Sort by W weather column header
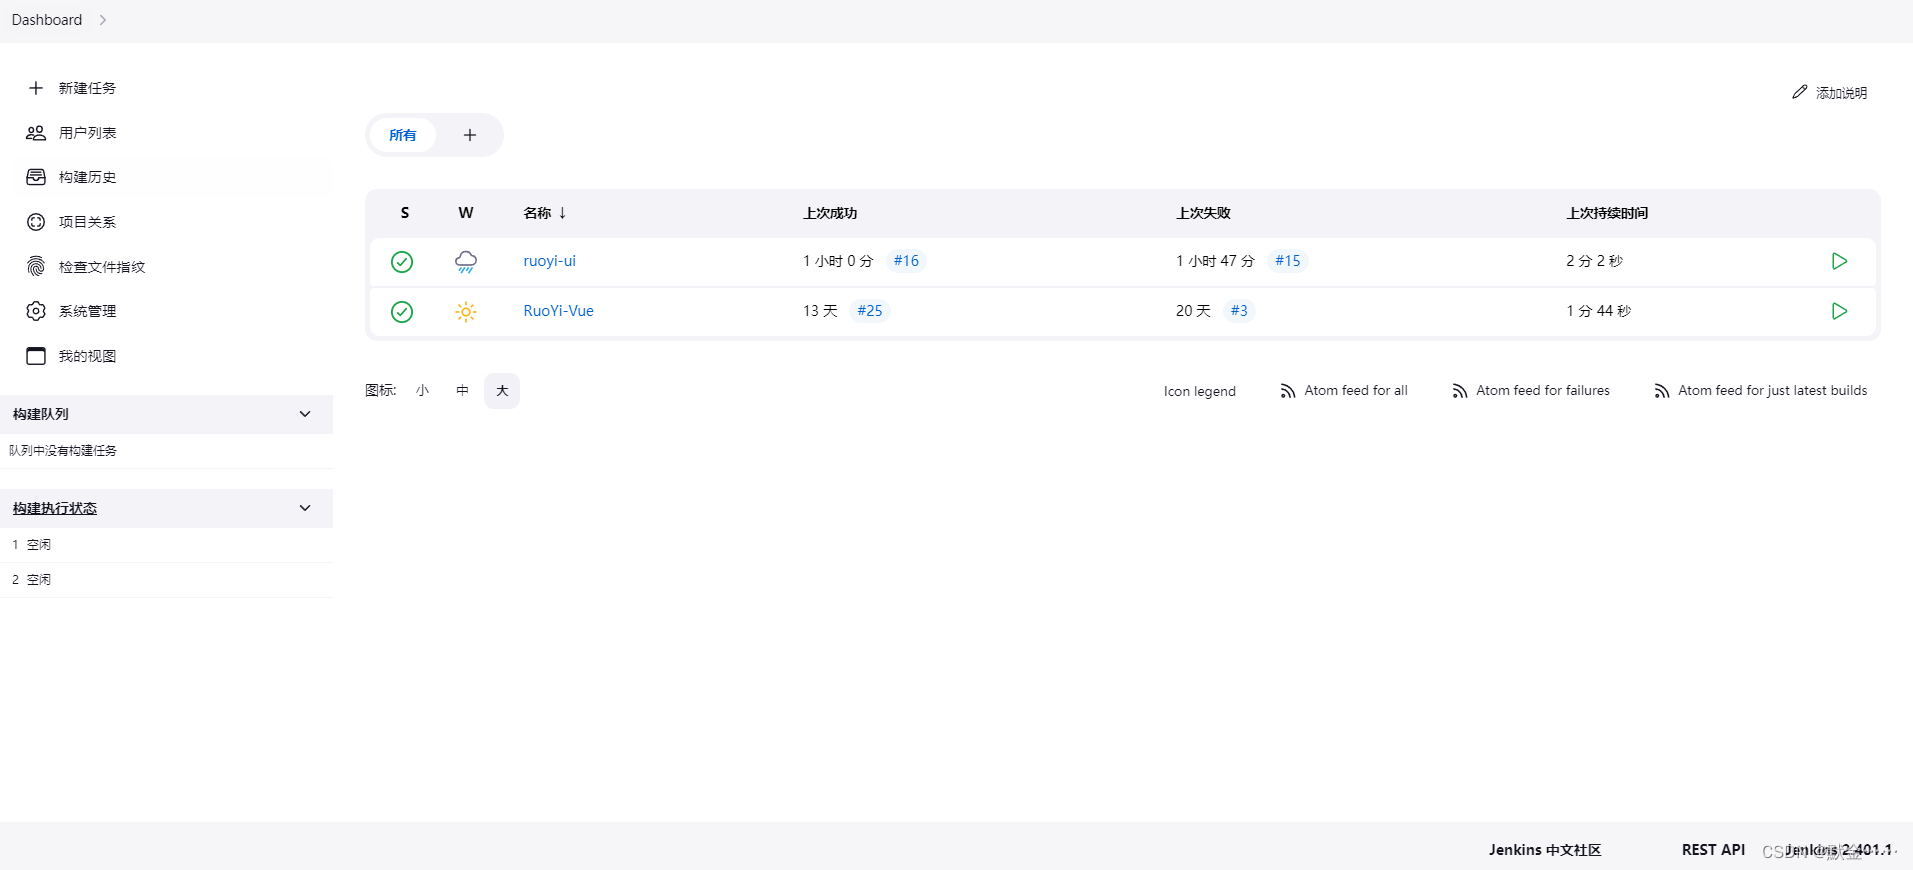Image resolution: width=1913 pixels, height=870 pixels. (466, 213)
